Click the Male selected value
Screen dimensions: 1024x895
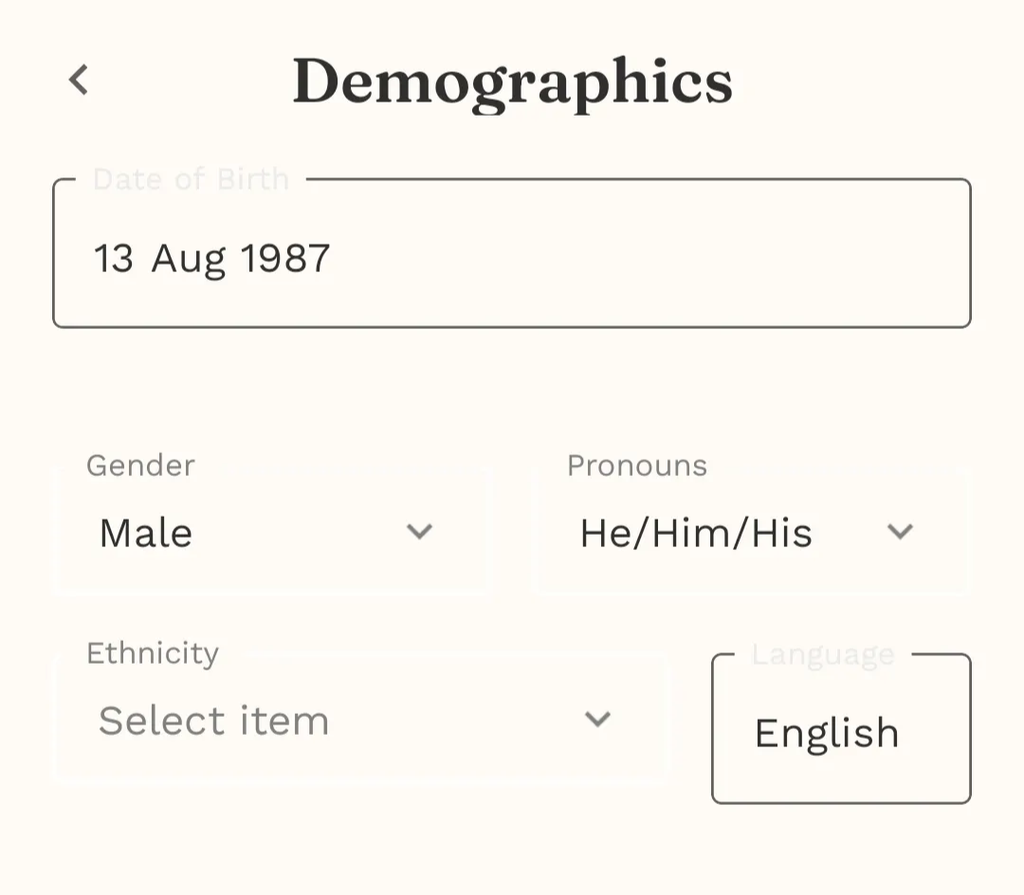pos(146,533)
